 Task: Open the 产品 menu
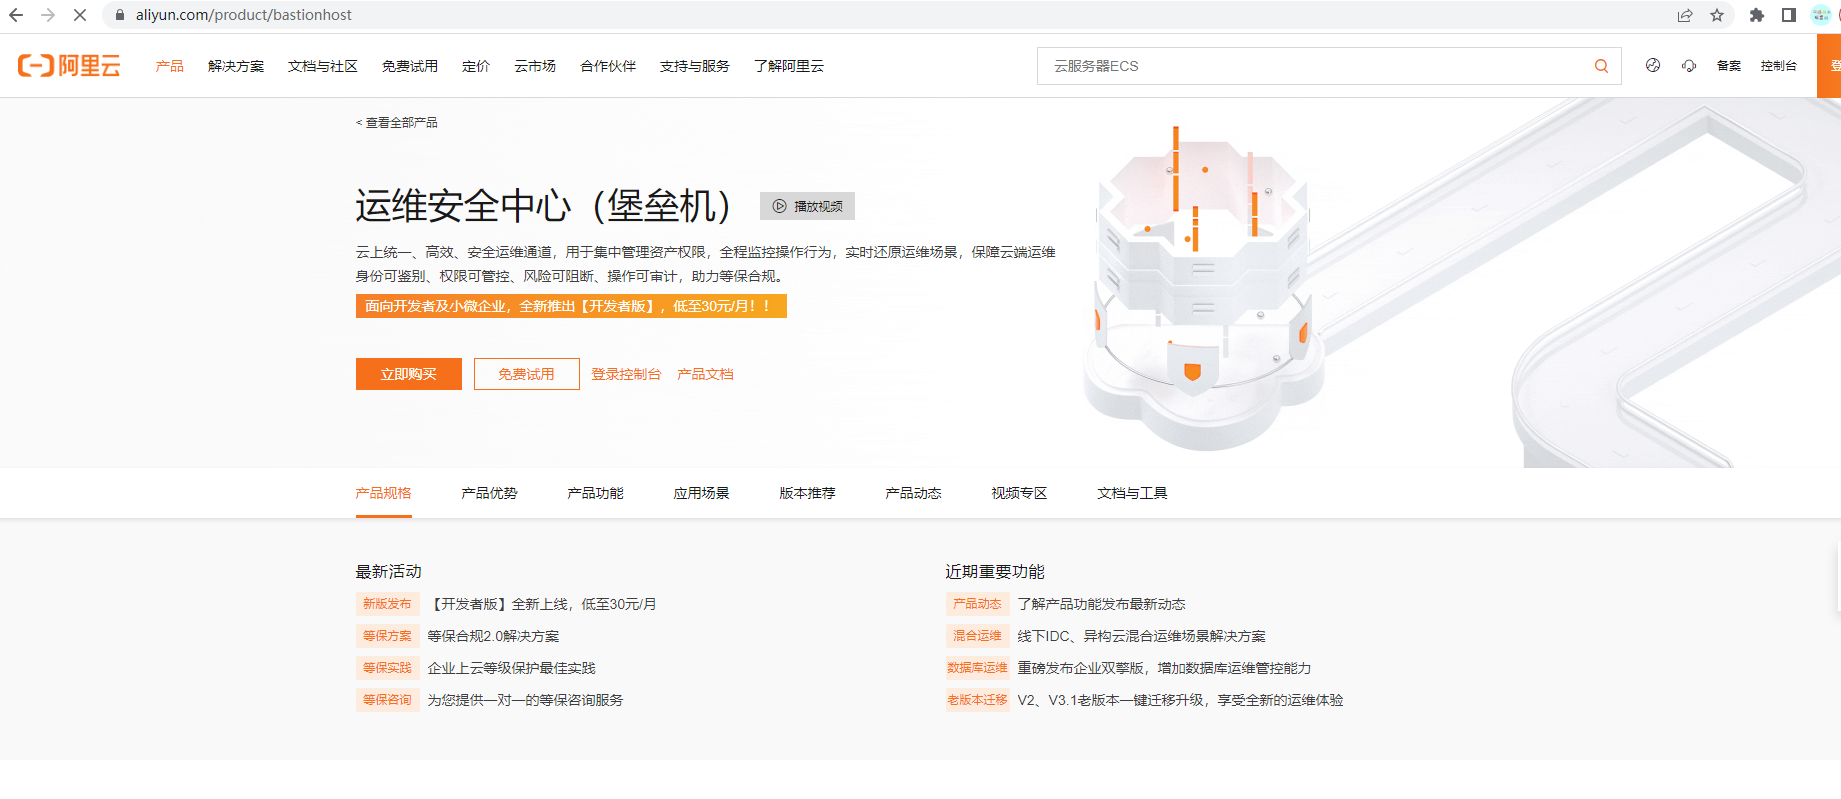170,66
